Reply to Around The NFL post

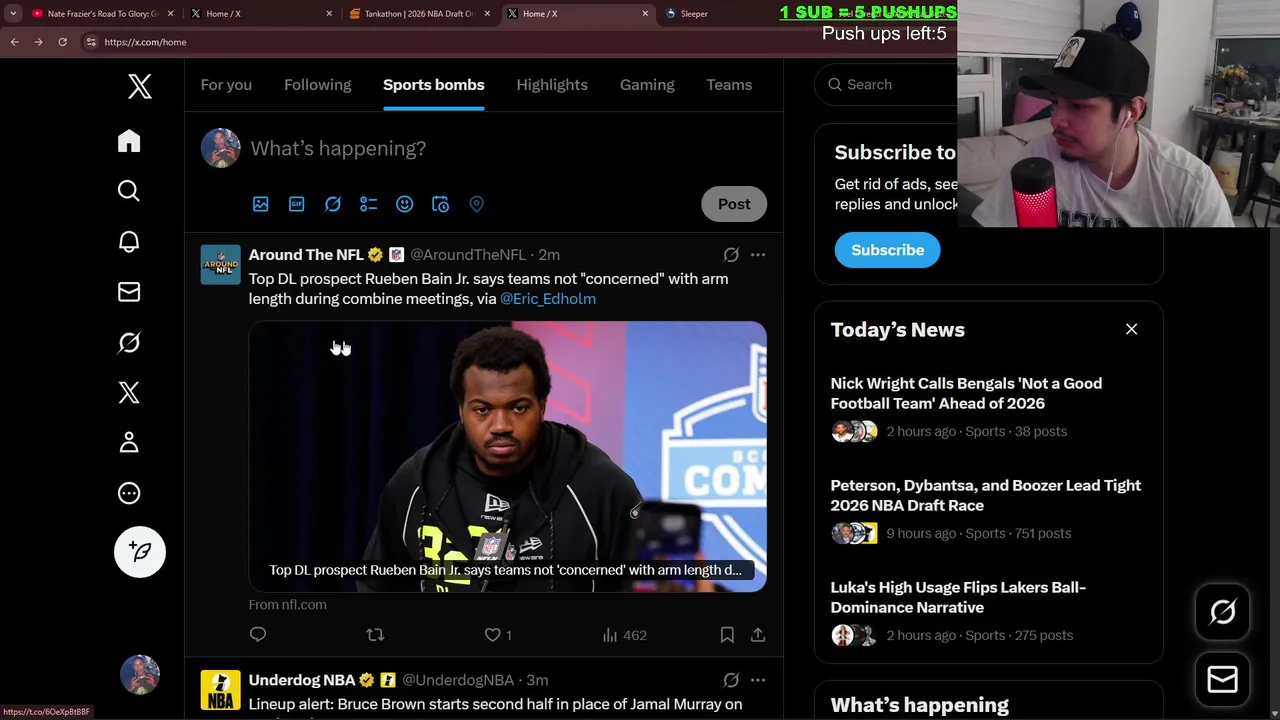[x=258, y=635]
